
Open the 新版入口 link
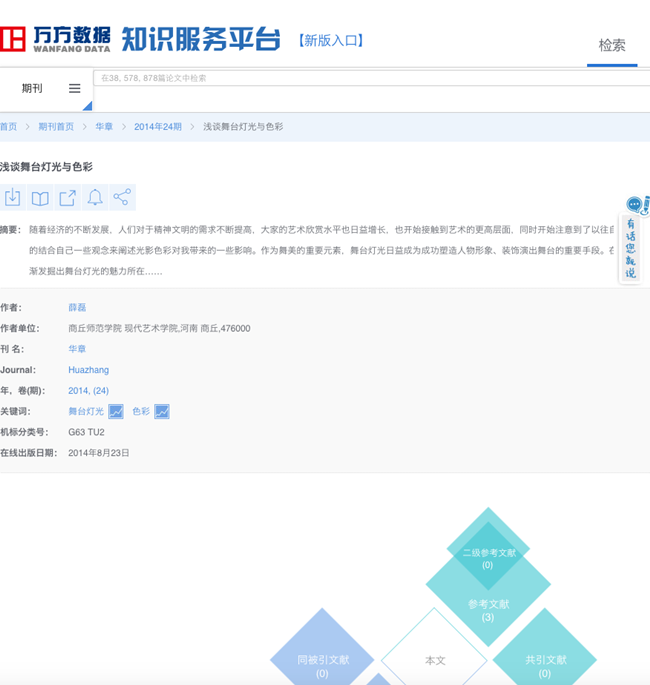pos(331,41)
